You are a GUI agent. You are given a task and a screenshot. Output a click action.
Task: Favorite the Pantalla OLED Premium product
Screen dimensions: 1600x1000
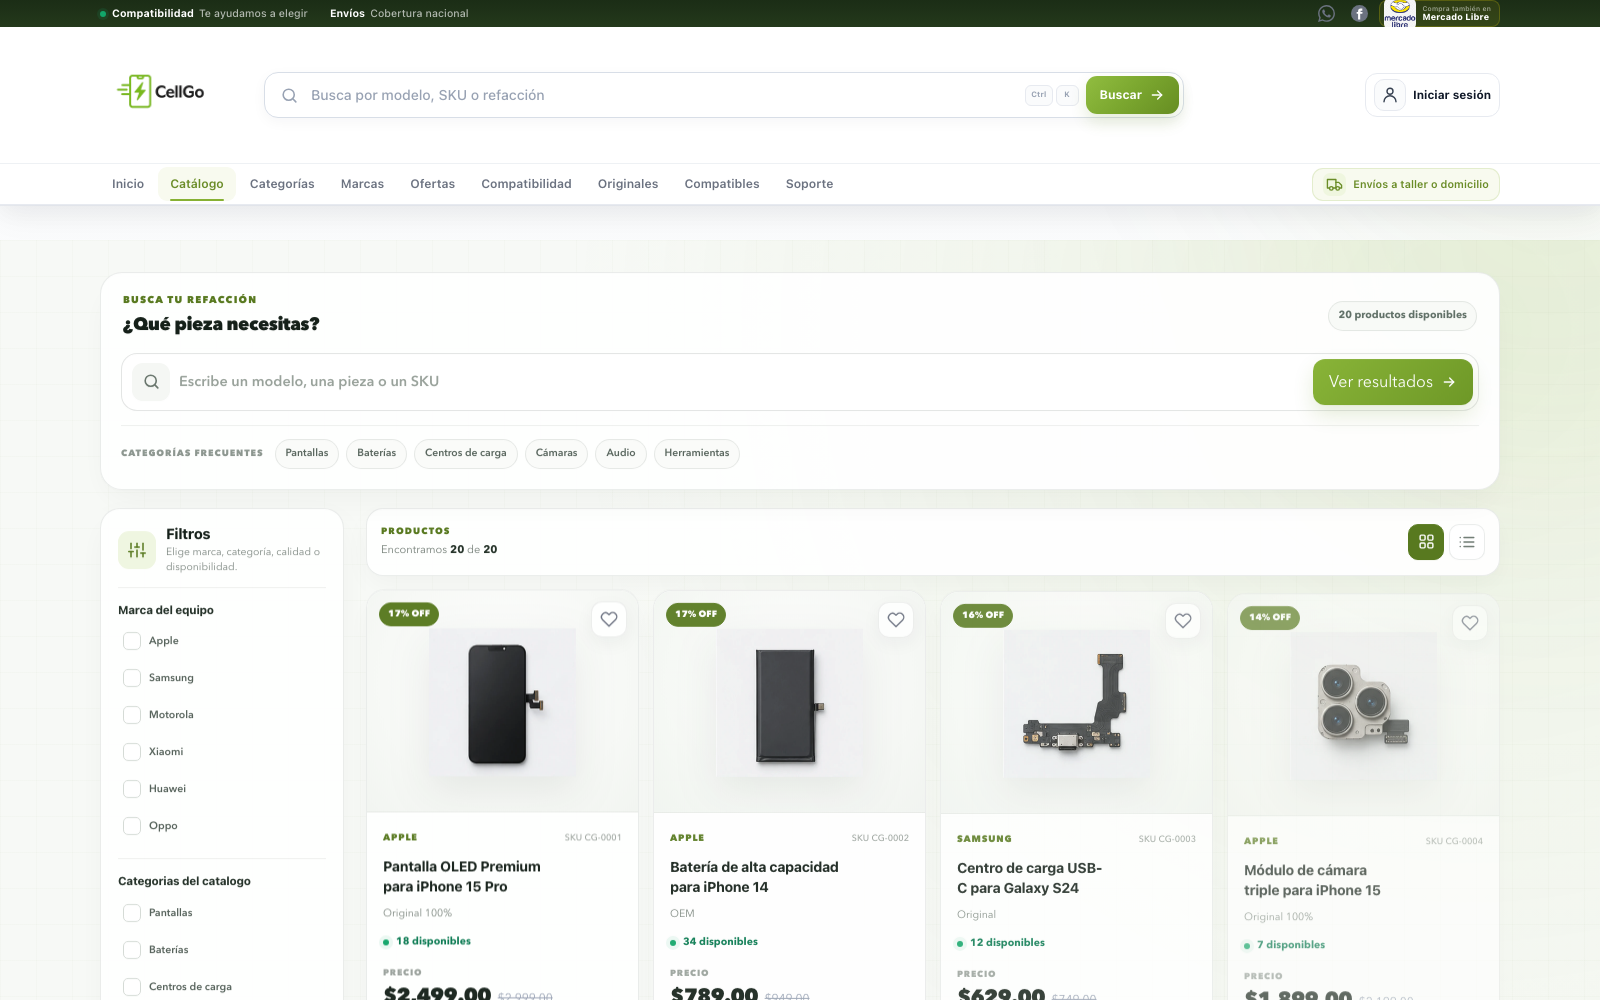tap(609, 619)
